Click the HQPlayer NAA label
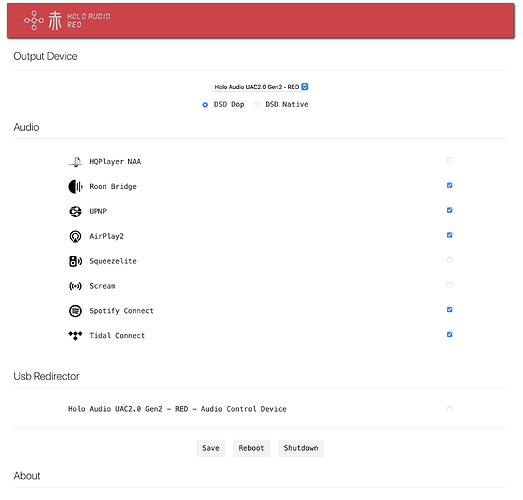This screenshot has width=523, height=500. point(115,162)
